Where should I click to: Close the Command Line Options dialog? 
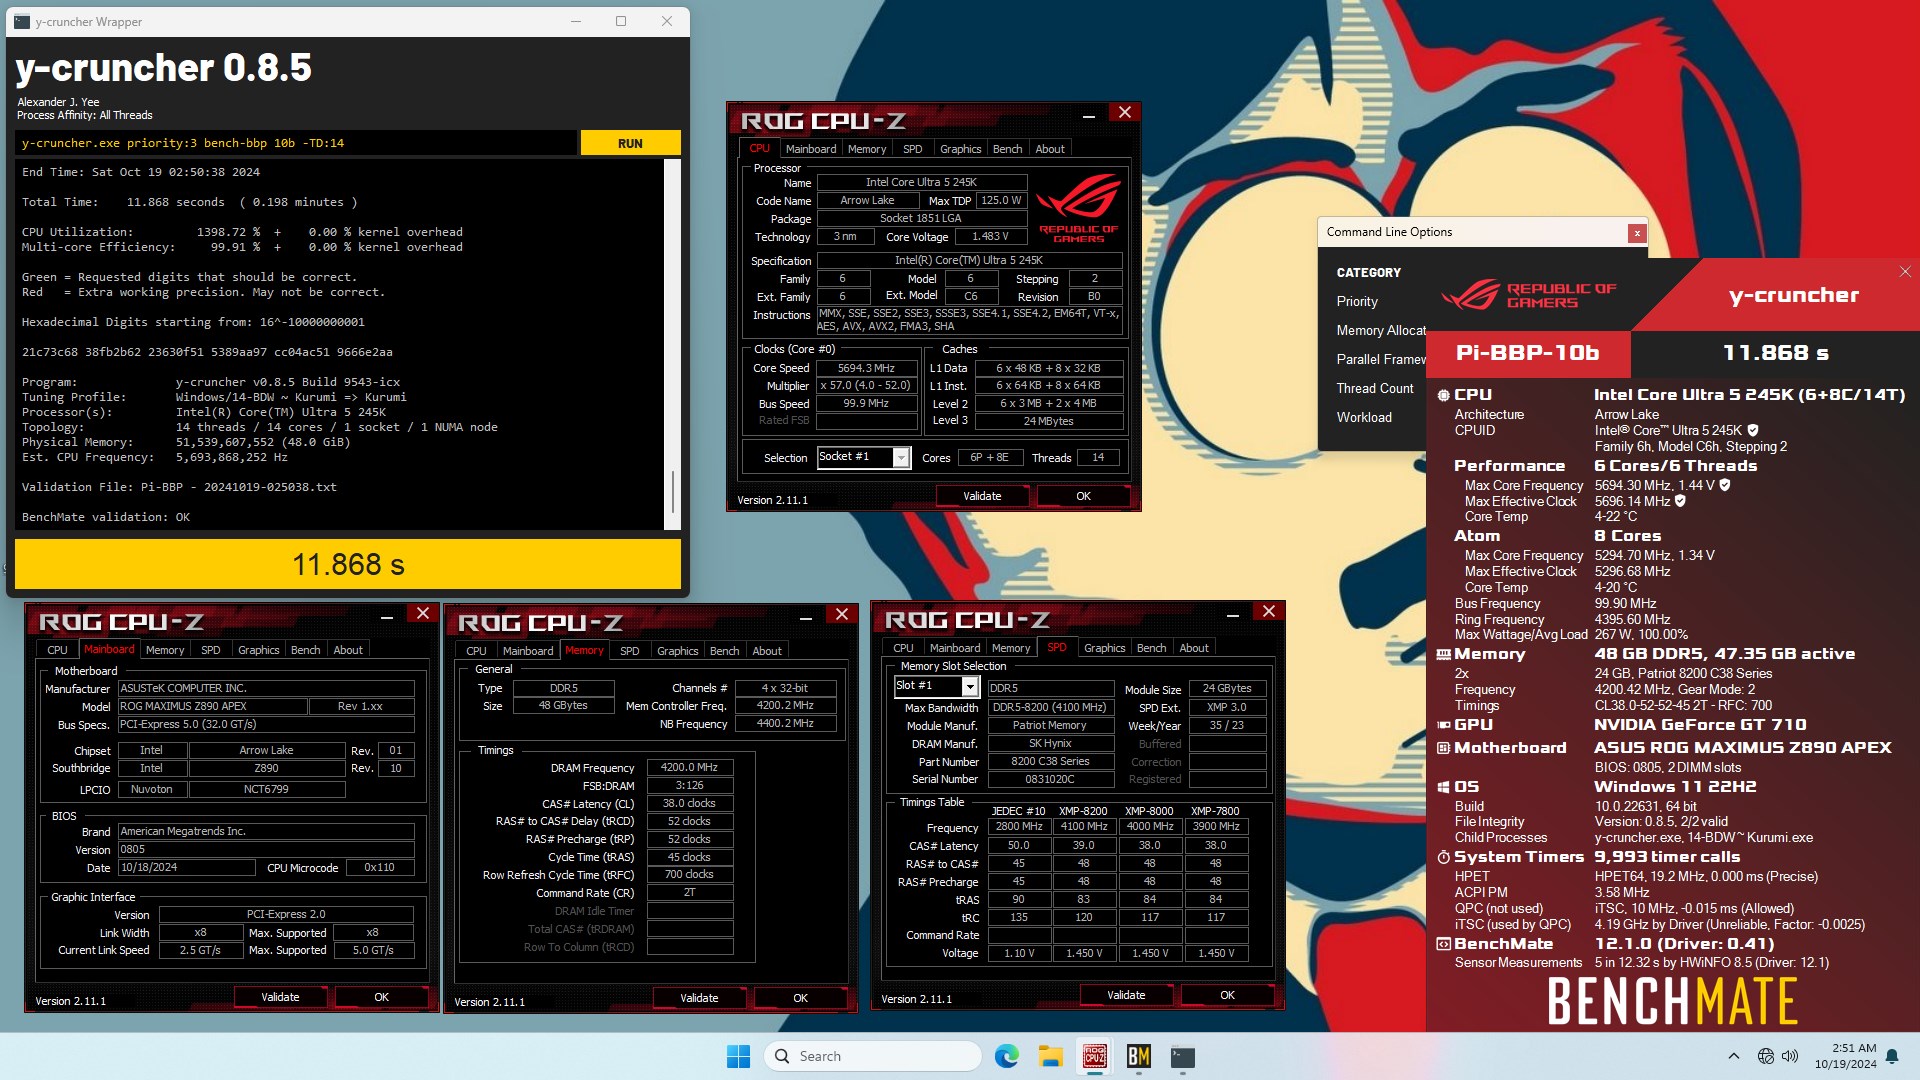(x=1637, y=233)
